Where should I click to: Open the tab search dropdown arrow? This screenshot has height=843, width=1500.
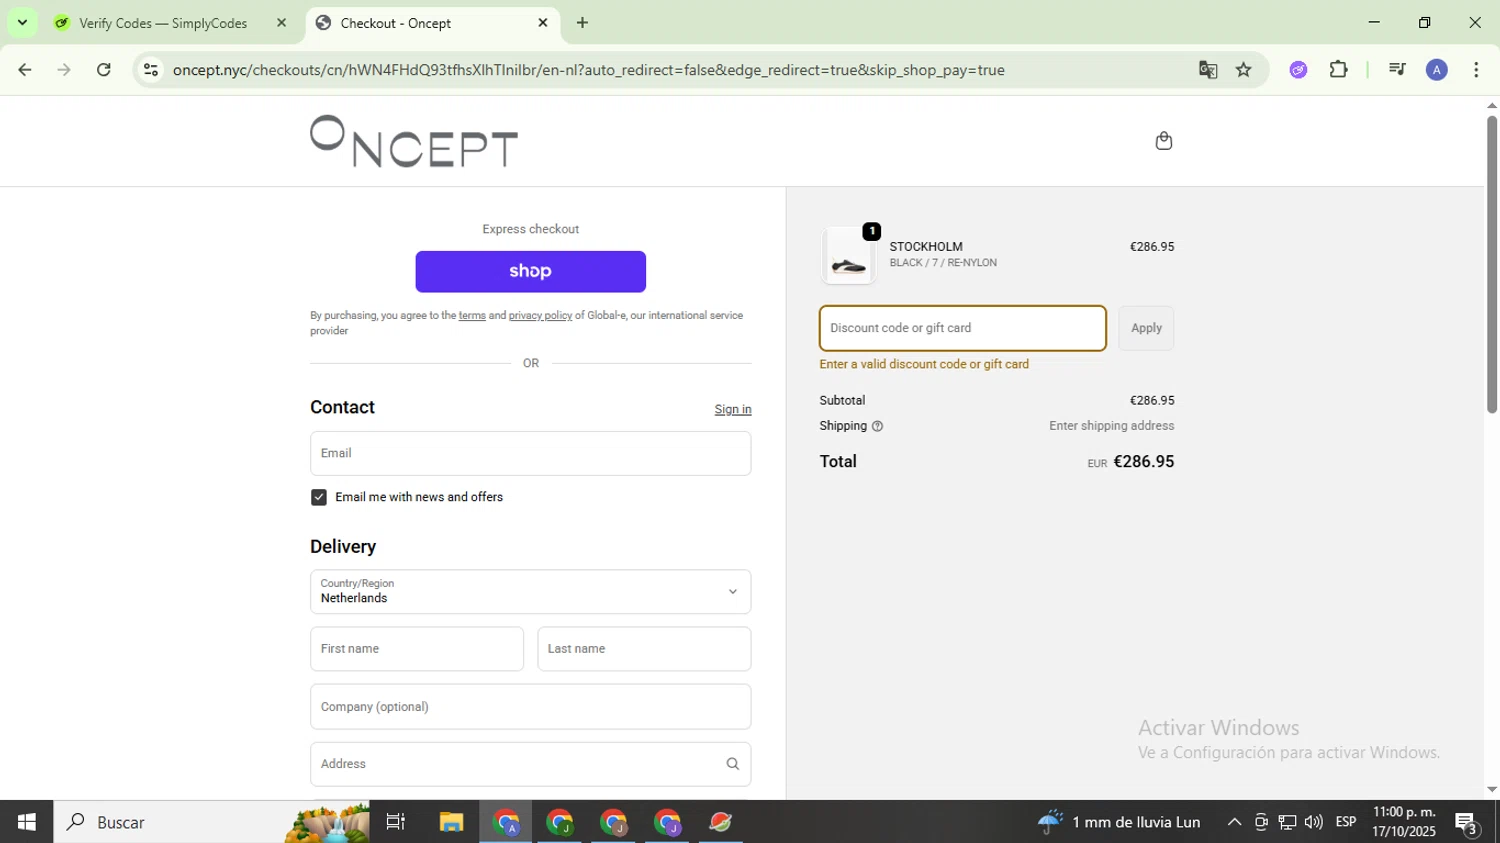coord(22,23)
